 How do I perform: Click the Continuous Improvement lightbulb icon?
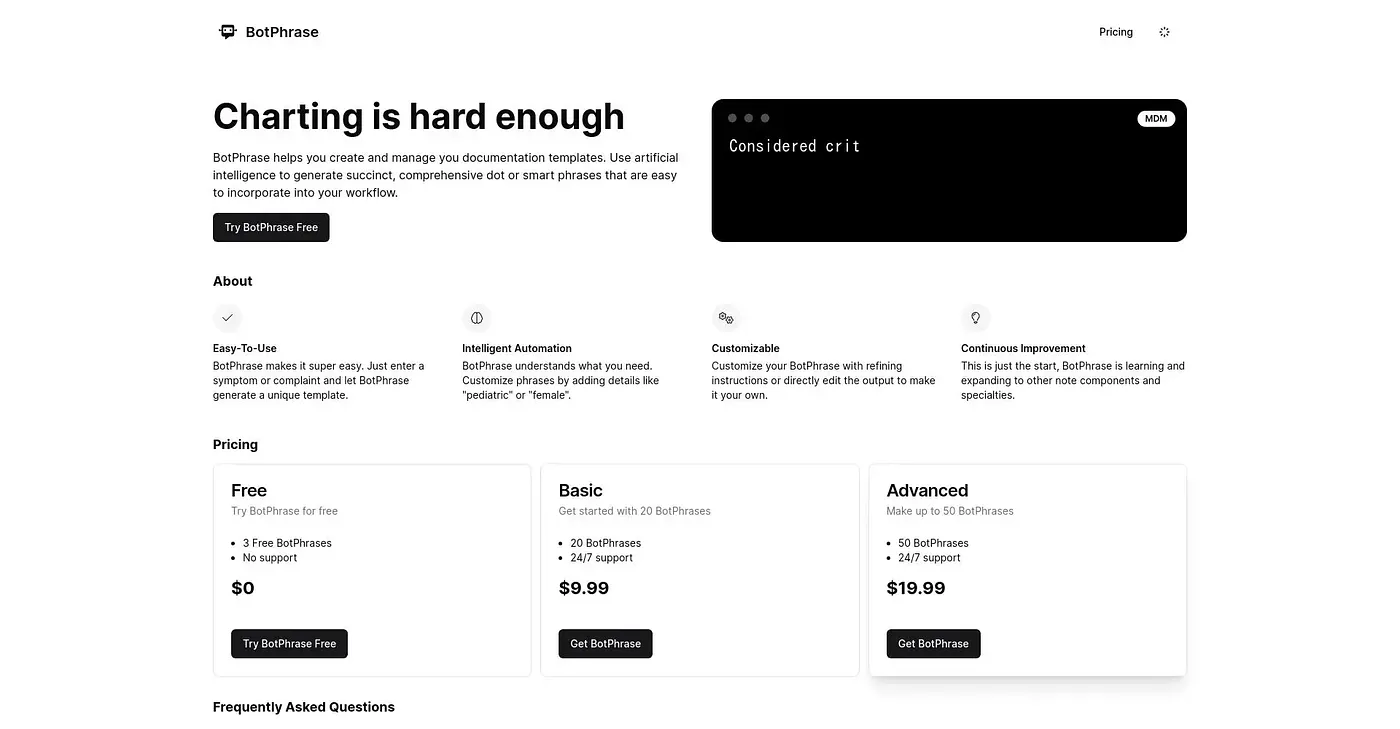click(976, 318)
